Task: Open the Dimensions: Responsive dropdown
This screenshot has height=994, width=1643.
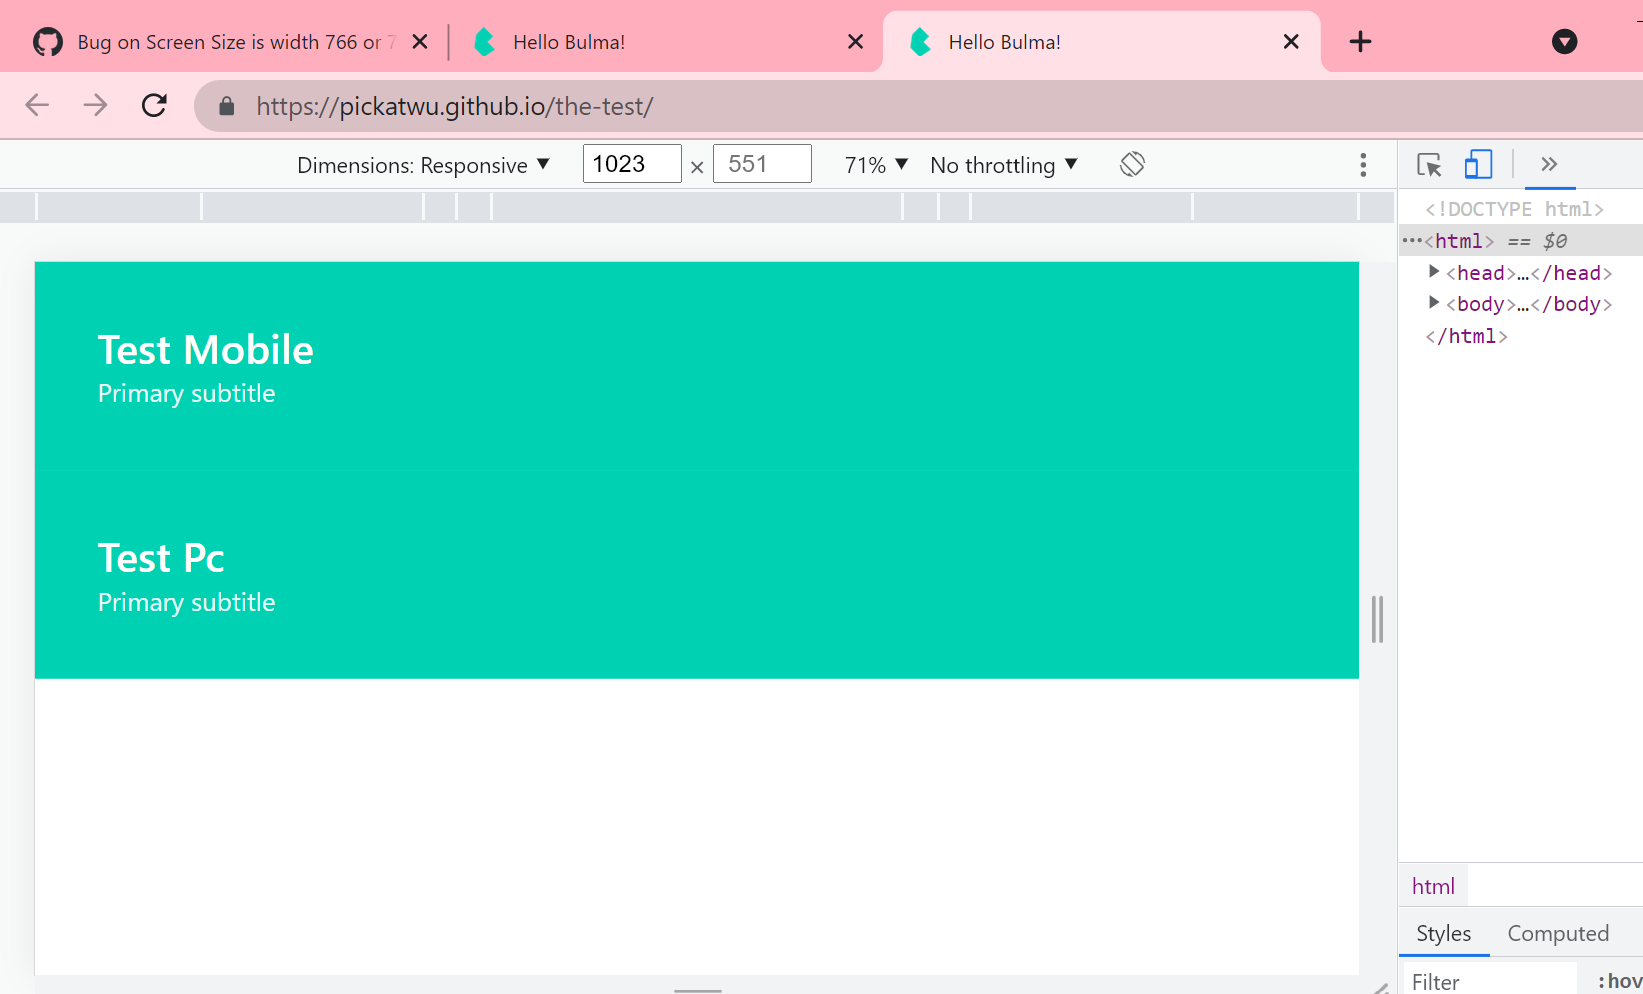Action: [x=424, y=164]
